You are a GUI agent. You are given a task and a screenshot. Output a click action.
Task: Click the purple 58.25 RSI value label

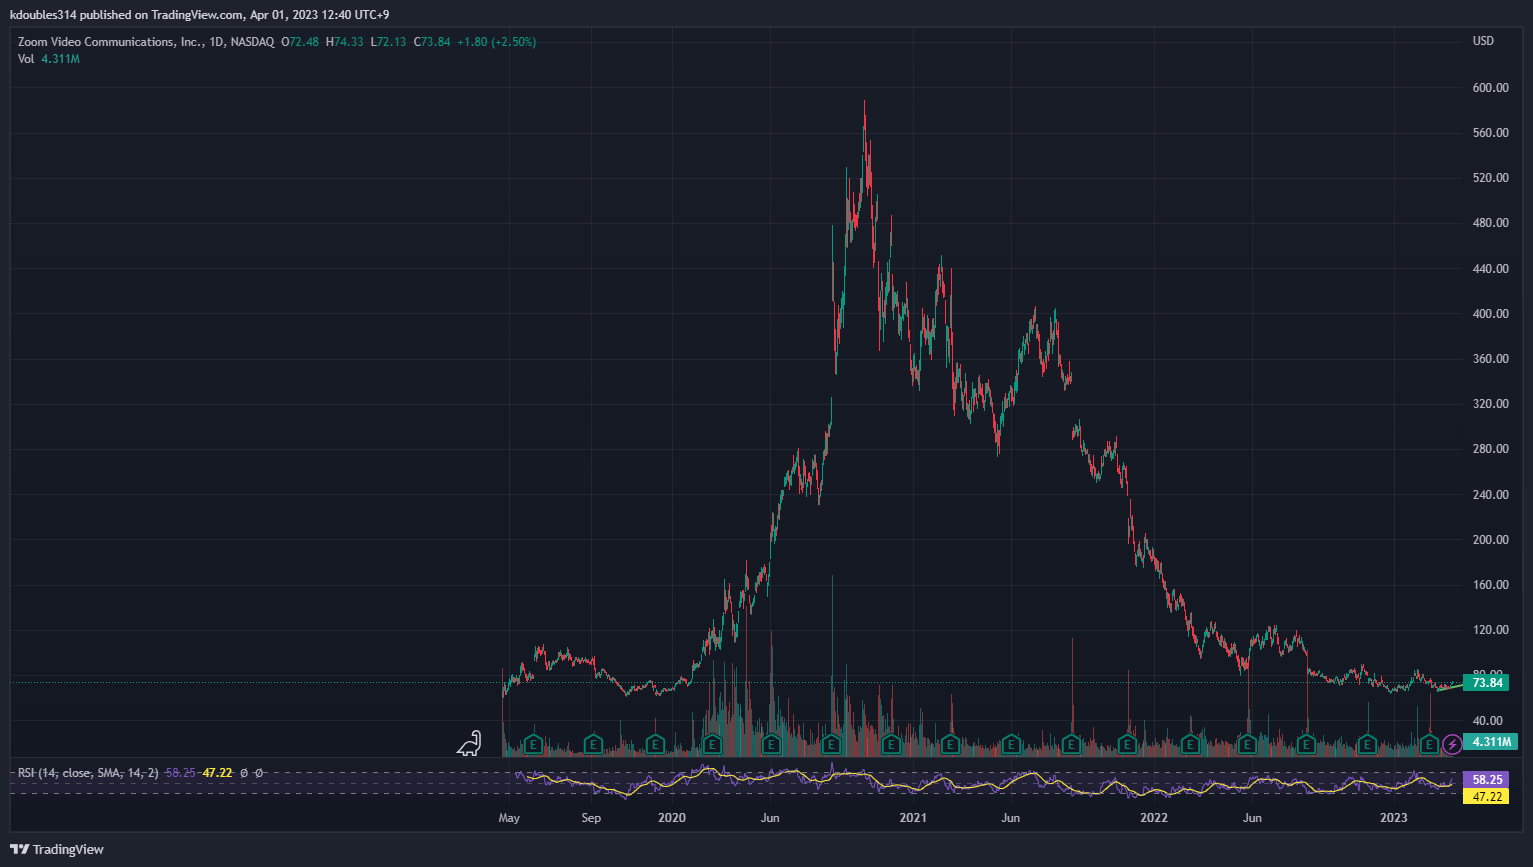pyautogui.click(x=1486, y=779)
